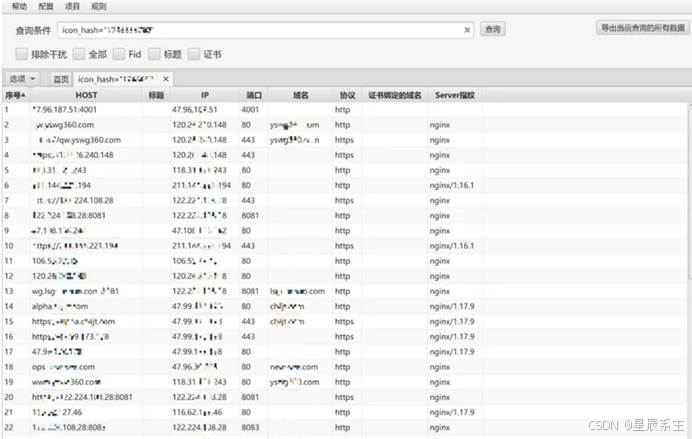This screenshot has width=692, height=439.
Task: Select port 4001 in row 1
Action: (250, 109)
